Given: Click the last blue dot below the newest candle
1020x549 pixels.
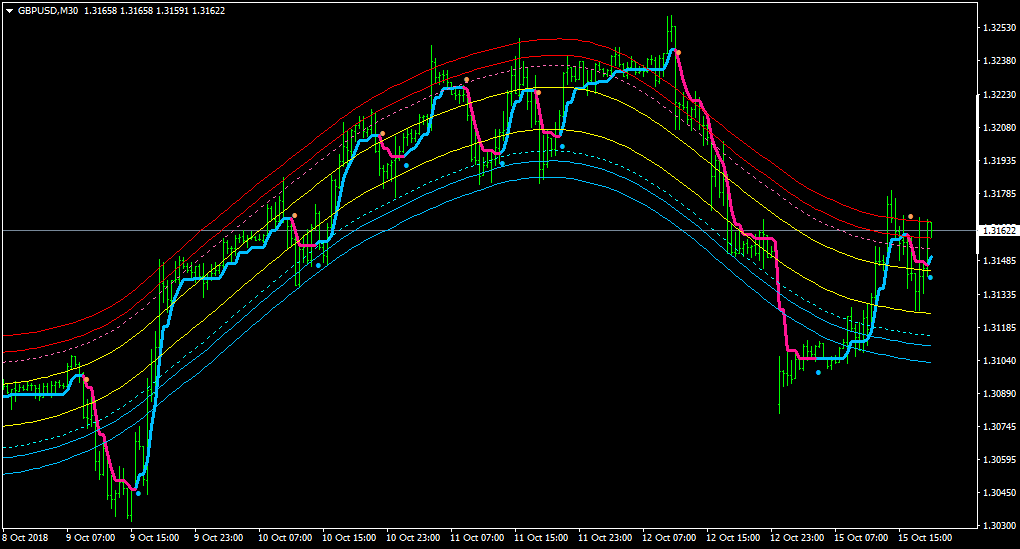Looking at the screenshot, I should [x=930, y=278].
